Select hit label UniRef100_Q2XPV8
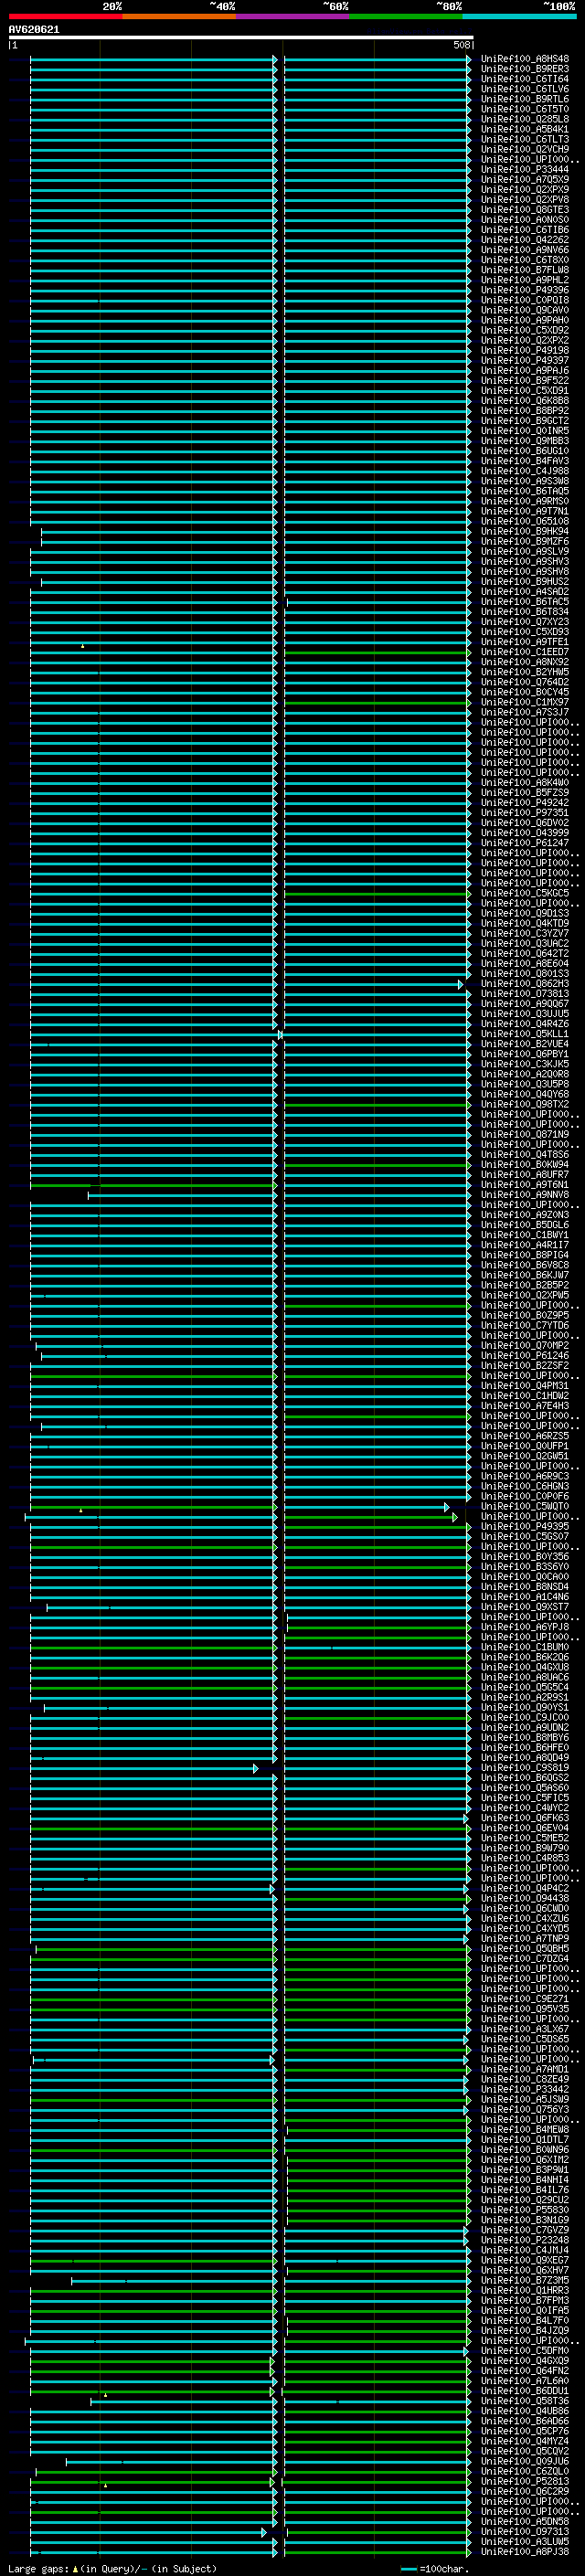 point(525,199)
